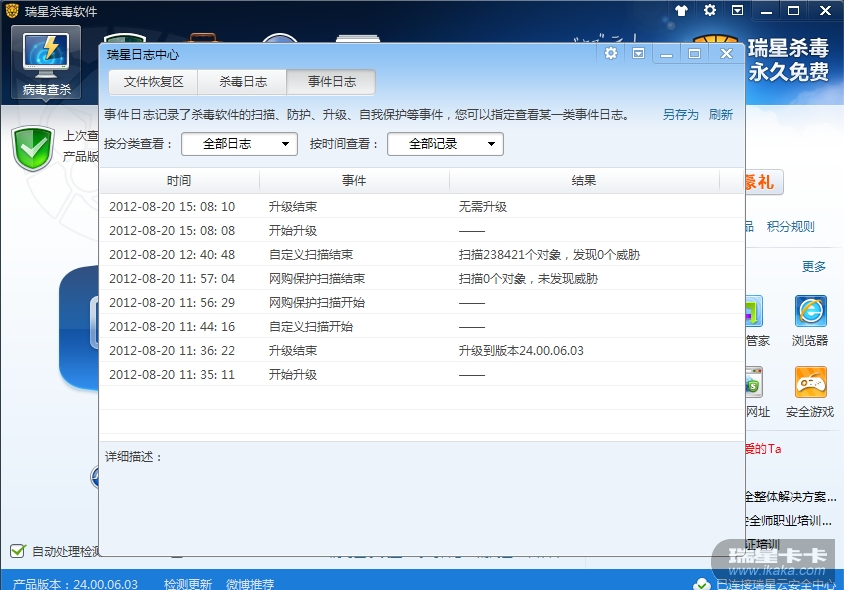Click the 另存为 save-as link
The width and height of the screenshot is (844, 590).
tap(680, 115)
